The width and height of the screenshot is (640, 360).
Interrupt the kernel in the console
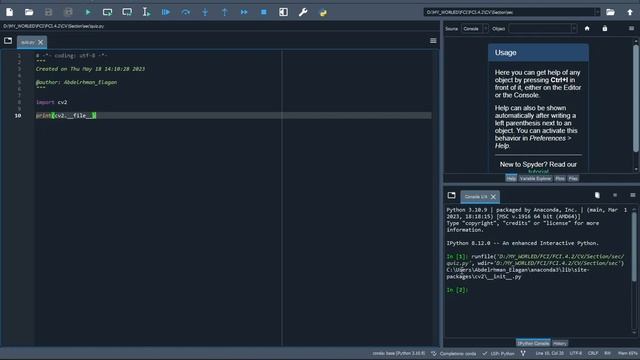615,196
